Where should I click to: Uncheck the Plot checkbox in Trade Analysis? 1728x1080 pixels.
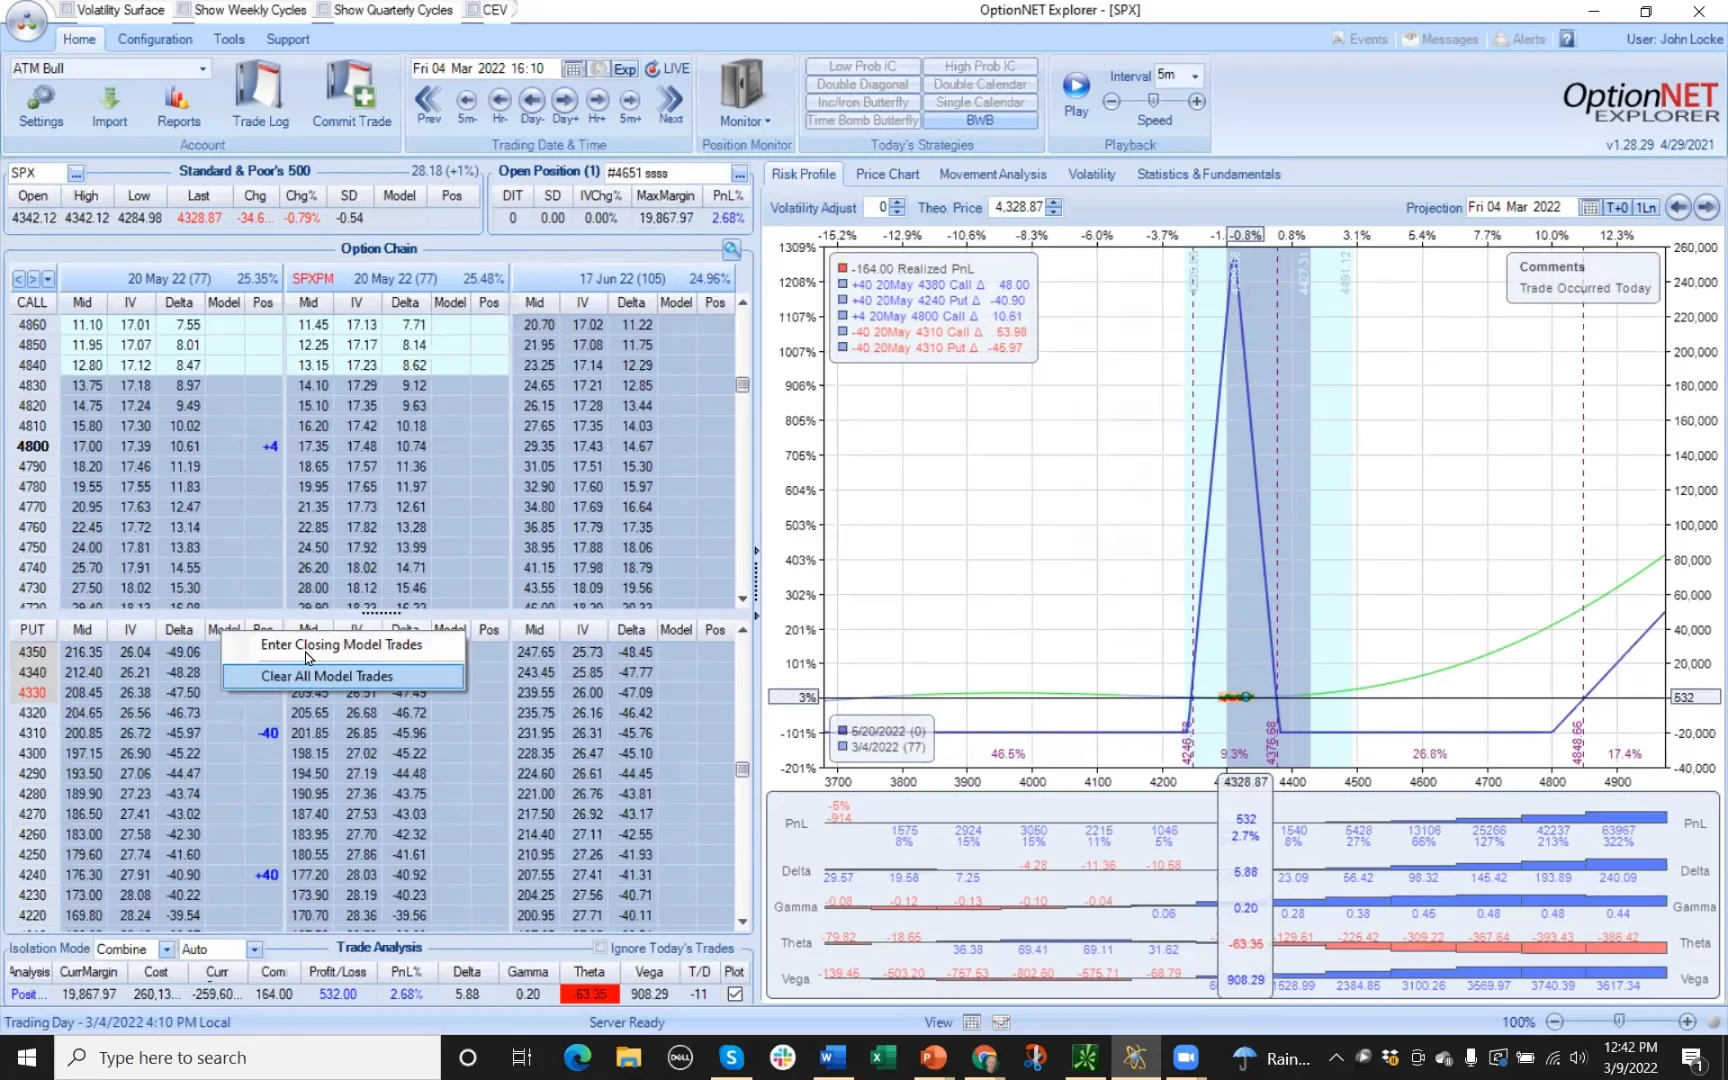(735, 994)
